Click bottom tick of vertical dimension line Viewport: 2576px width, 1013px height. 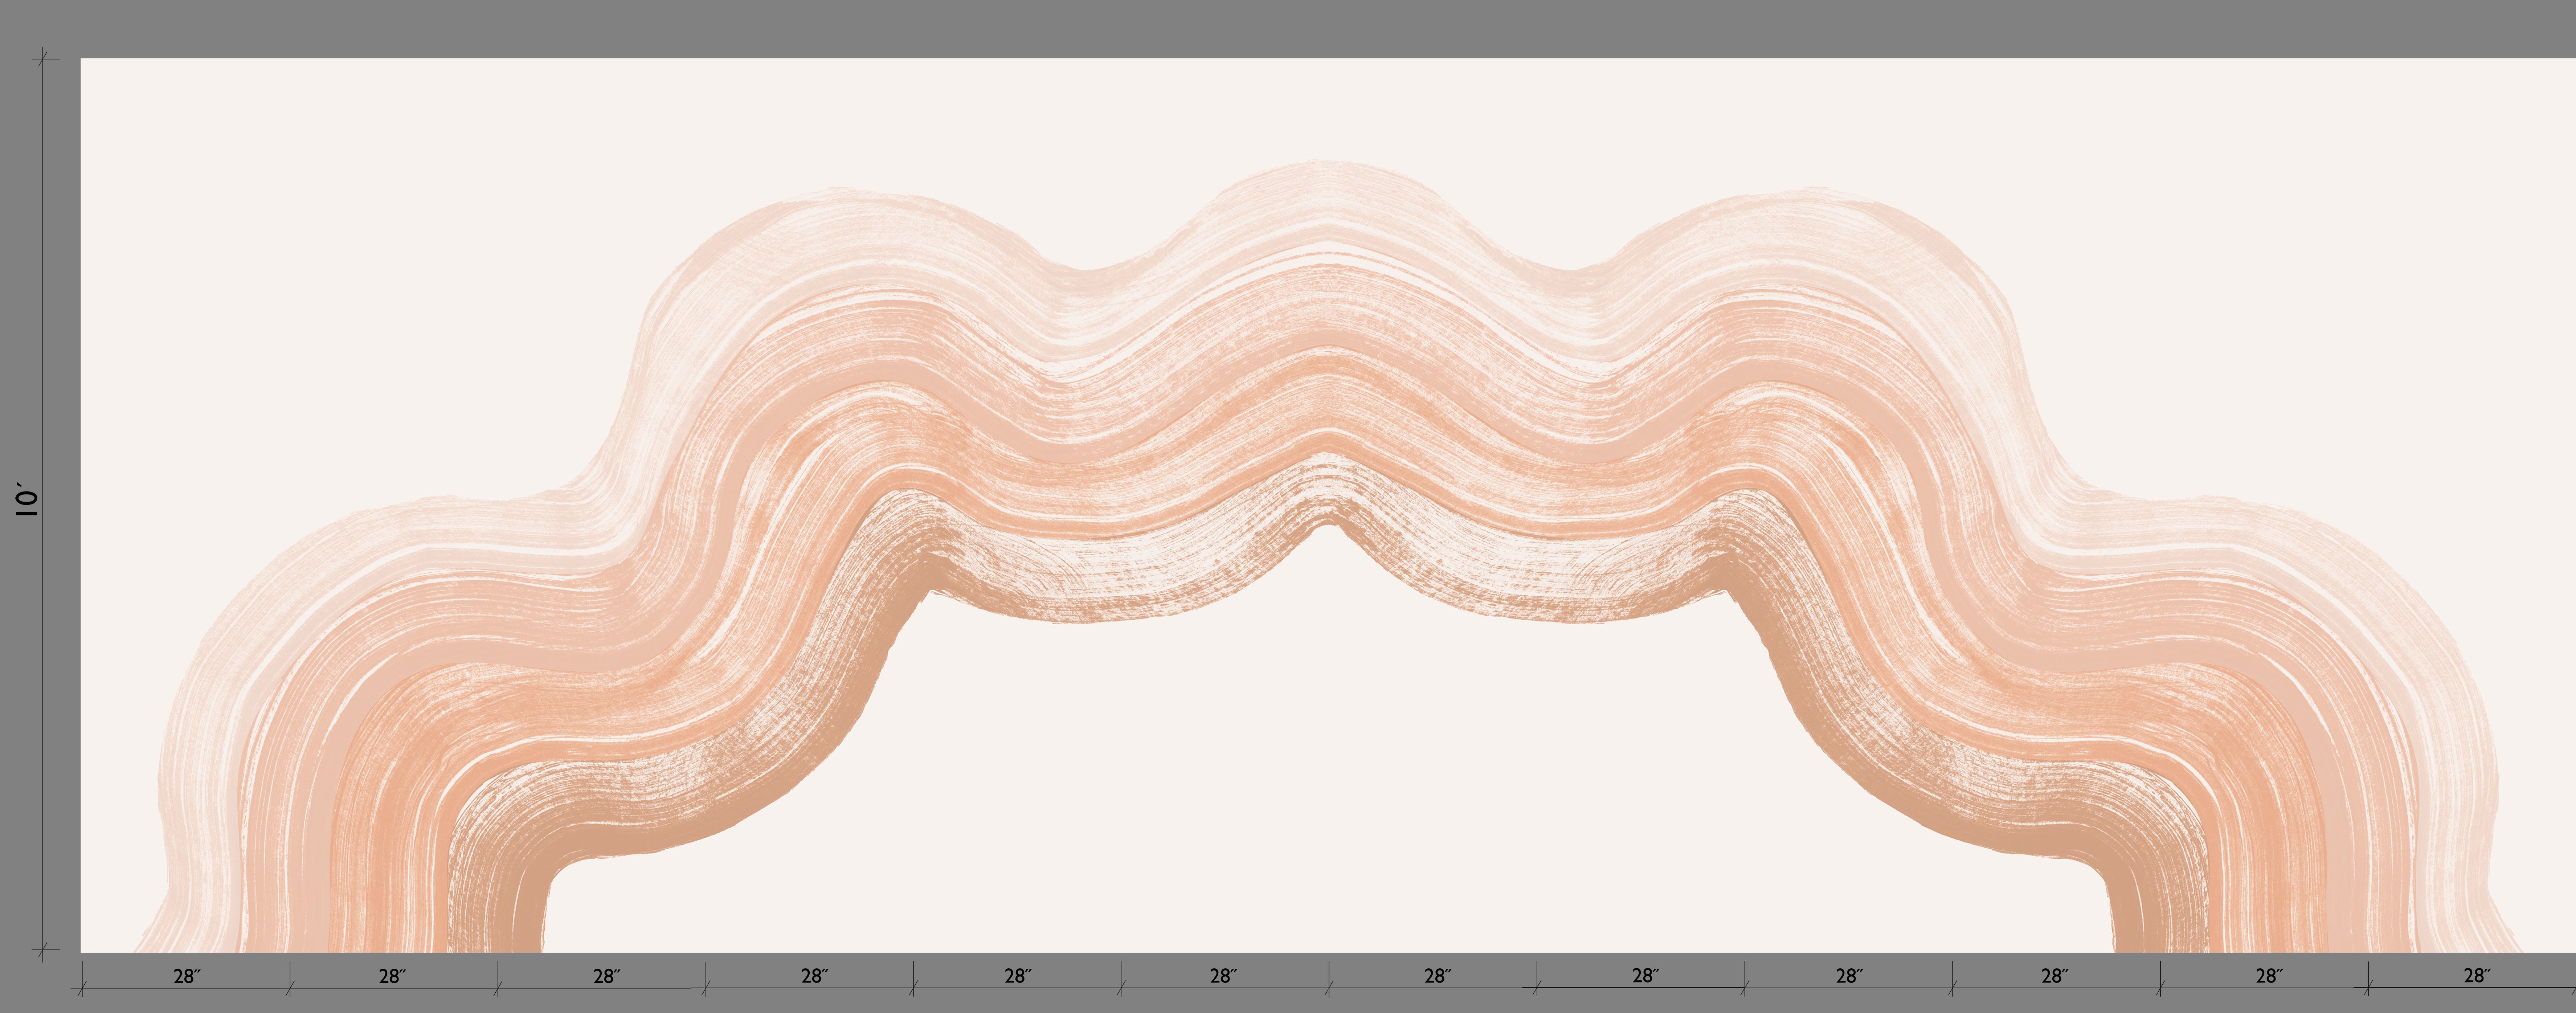point(43,949)
